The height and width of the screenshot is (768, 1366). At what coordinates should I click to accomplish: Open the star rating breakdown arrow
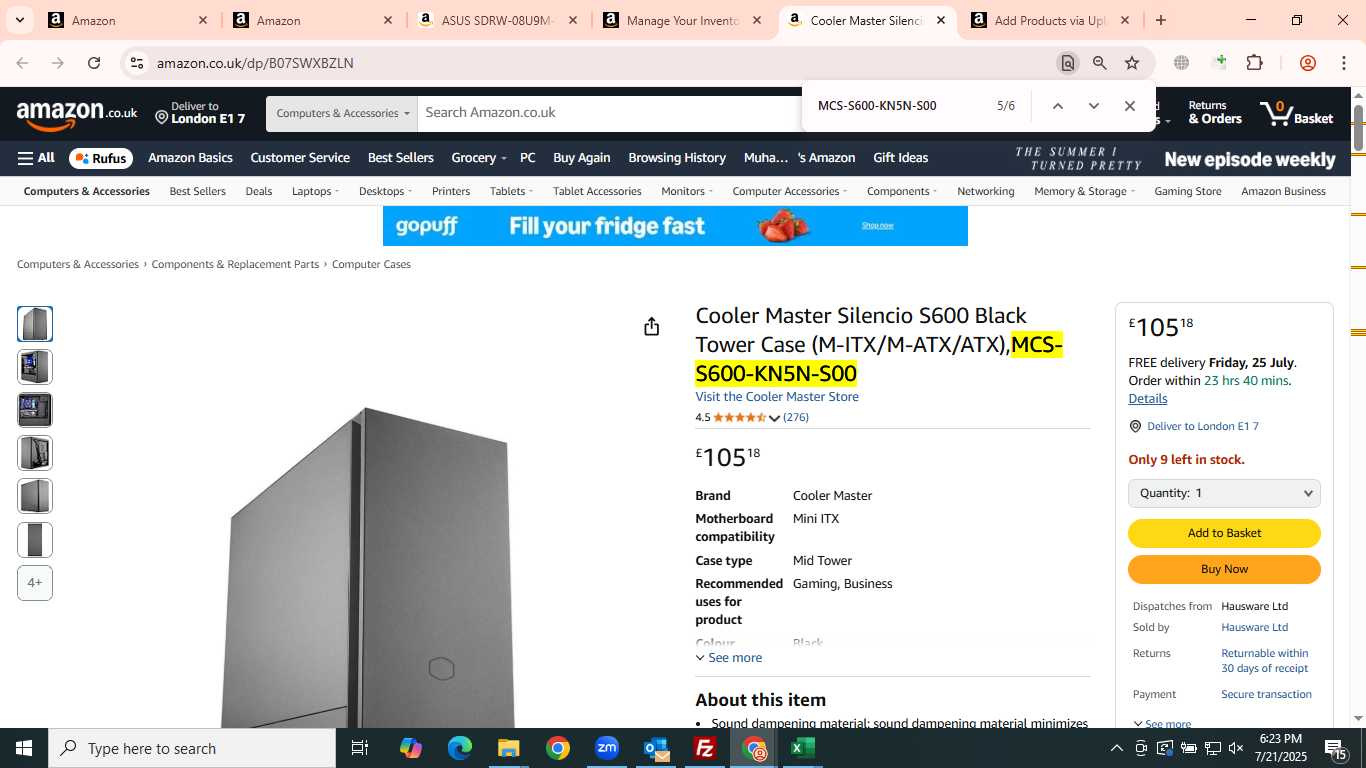[774, 418]
